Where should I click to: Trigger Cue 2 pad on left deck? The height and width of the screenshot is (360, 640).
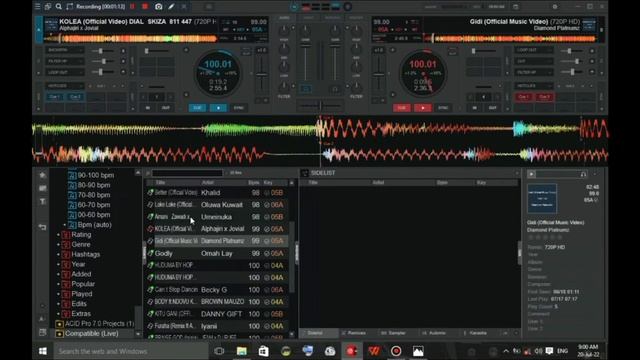pos(76,97)
